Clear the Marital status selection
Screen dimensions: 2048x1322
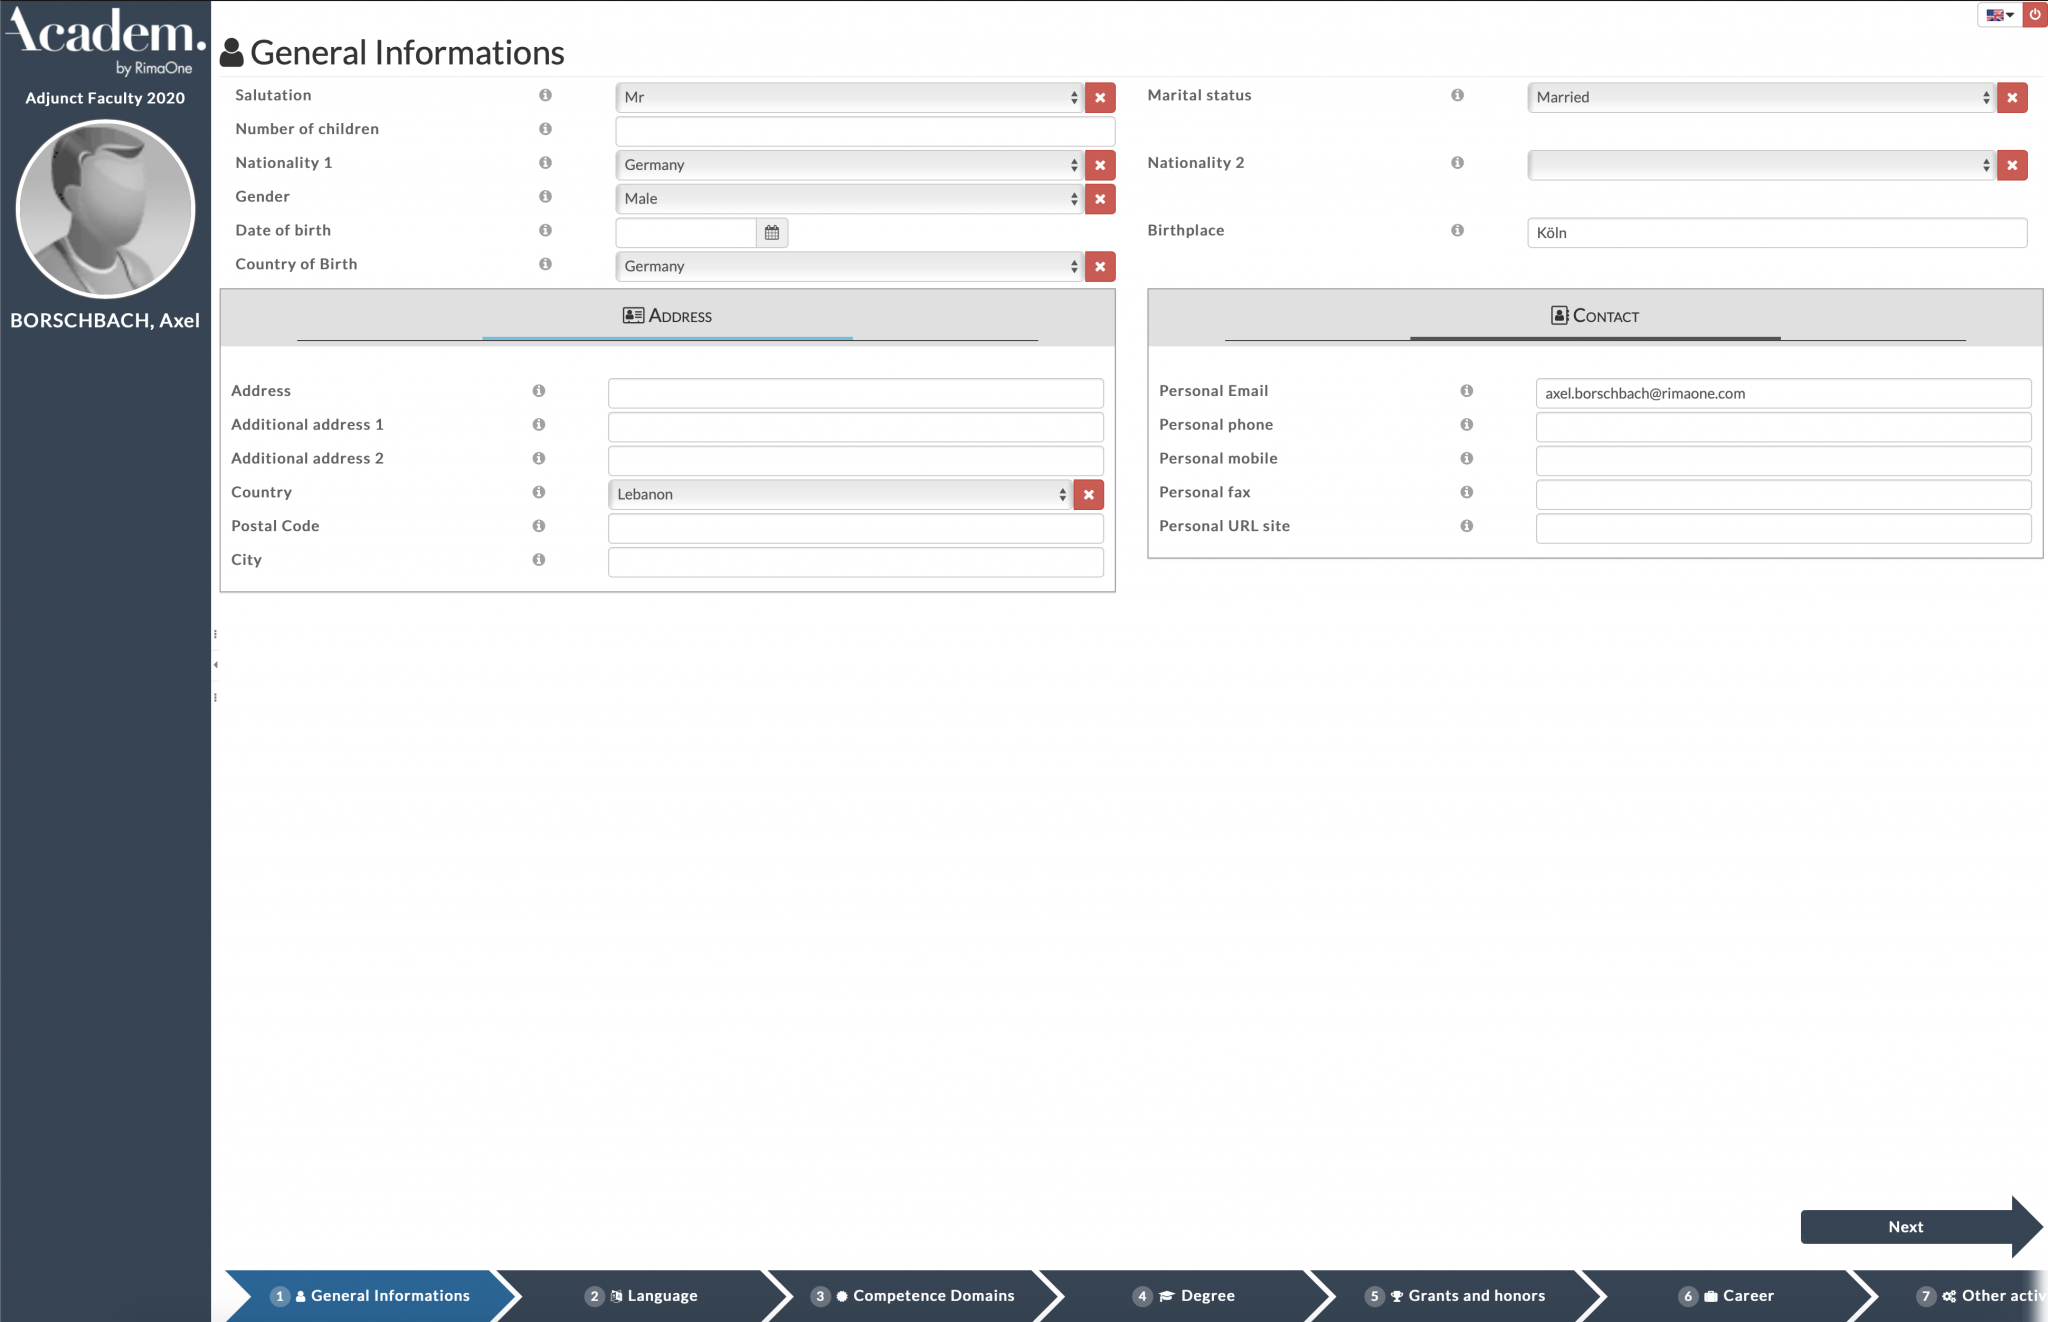2012,97
